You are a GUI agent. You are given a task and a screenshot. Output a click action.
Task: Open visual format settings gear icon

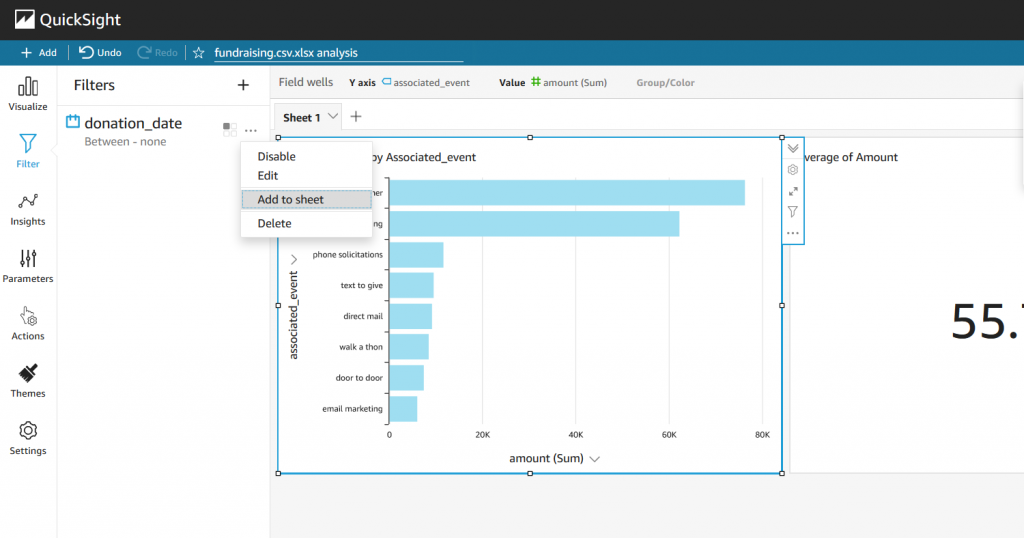coord(793,170)
